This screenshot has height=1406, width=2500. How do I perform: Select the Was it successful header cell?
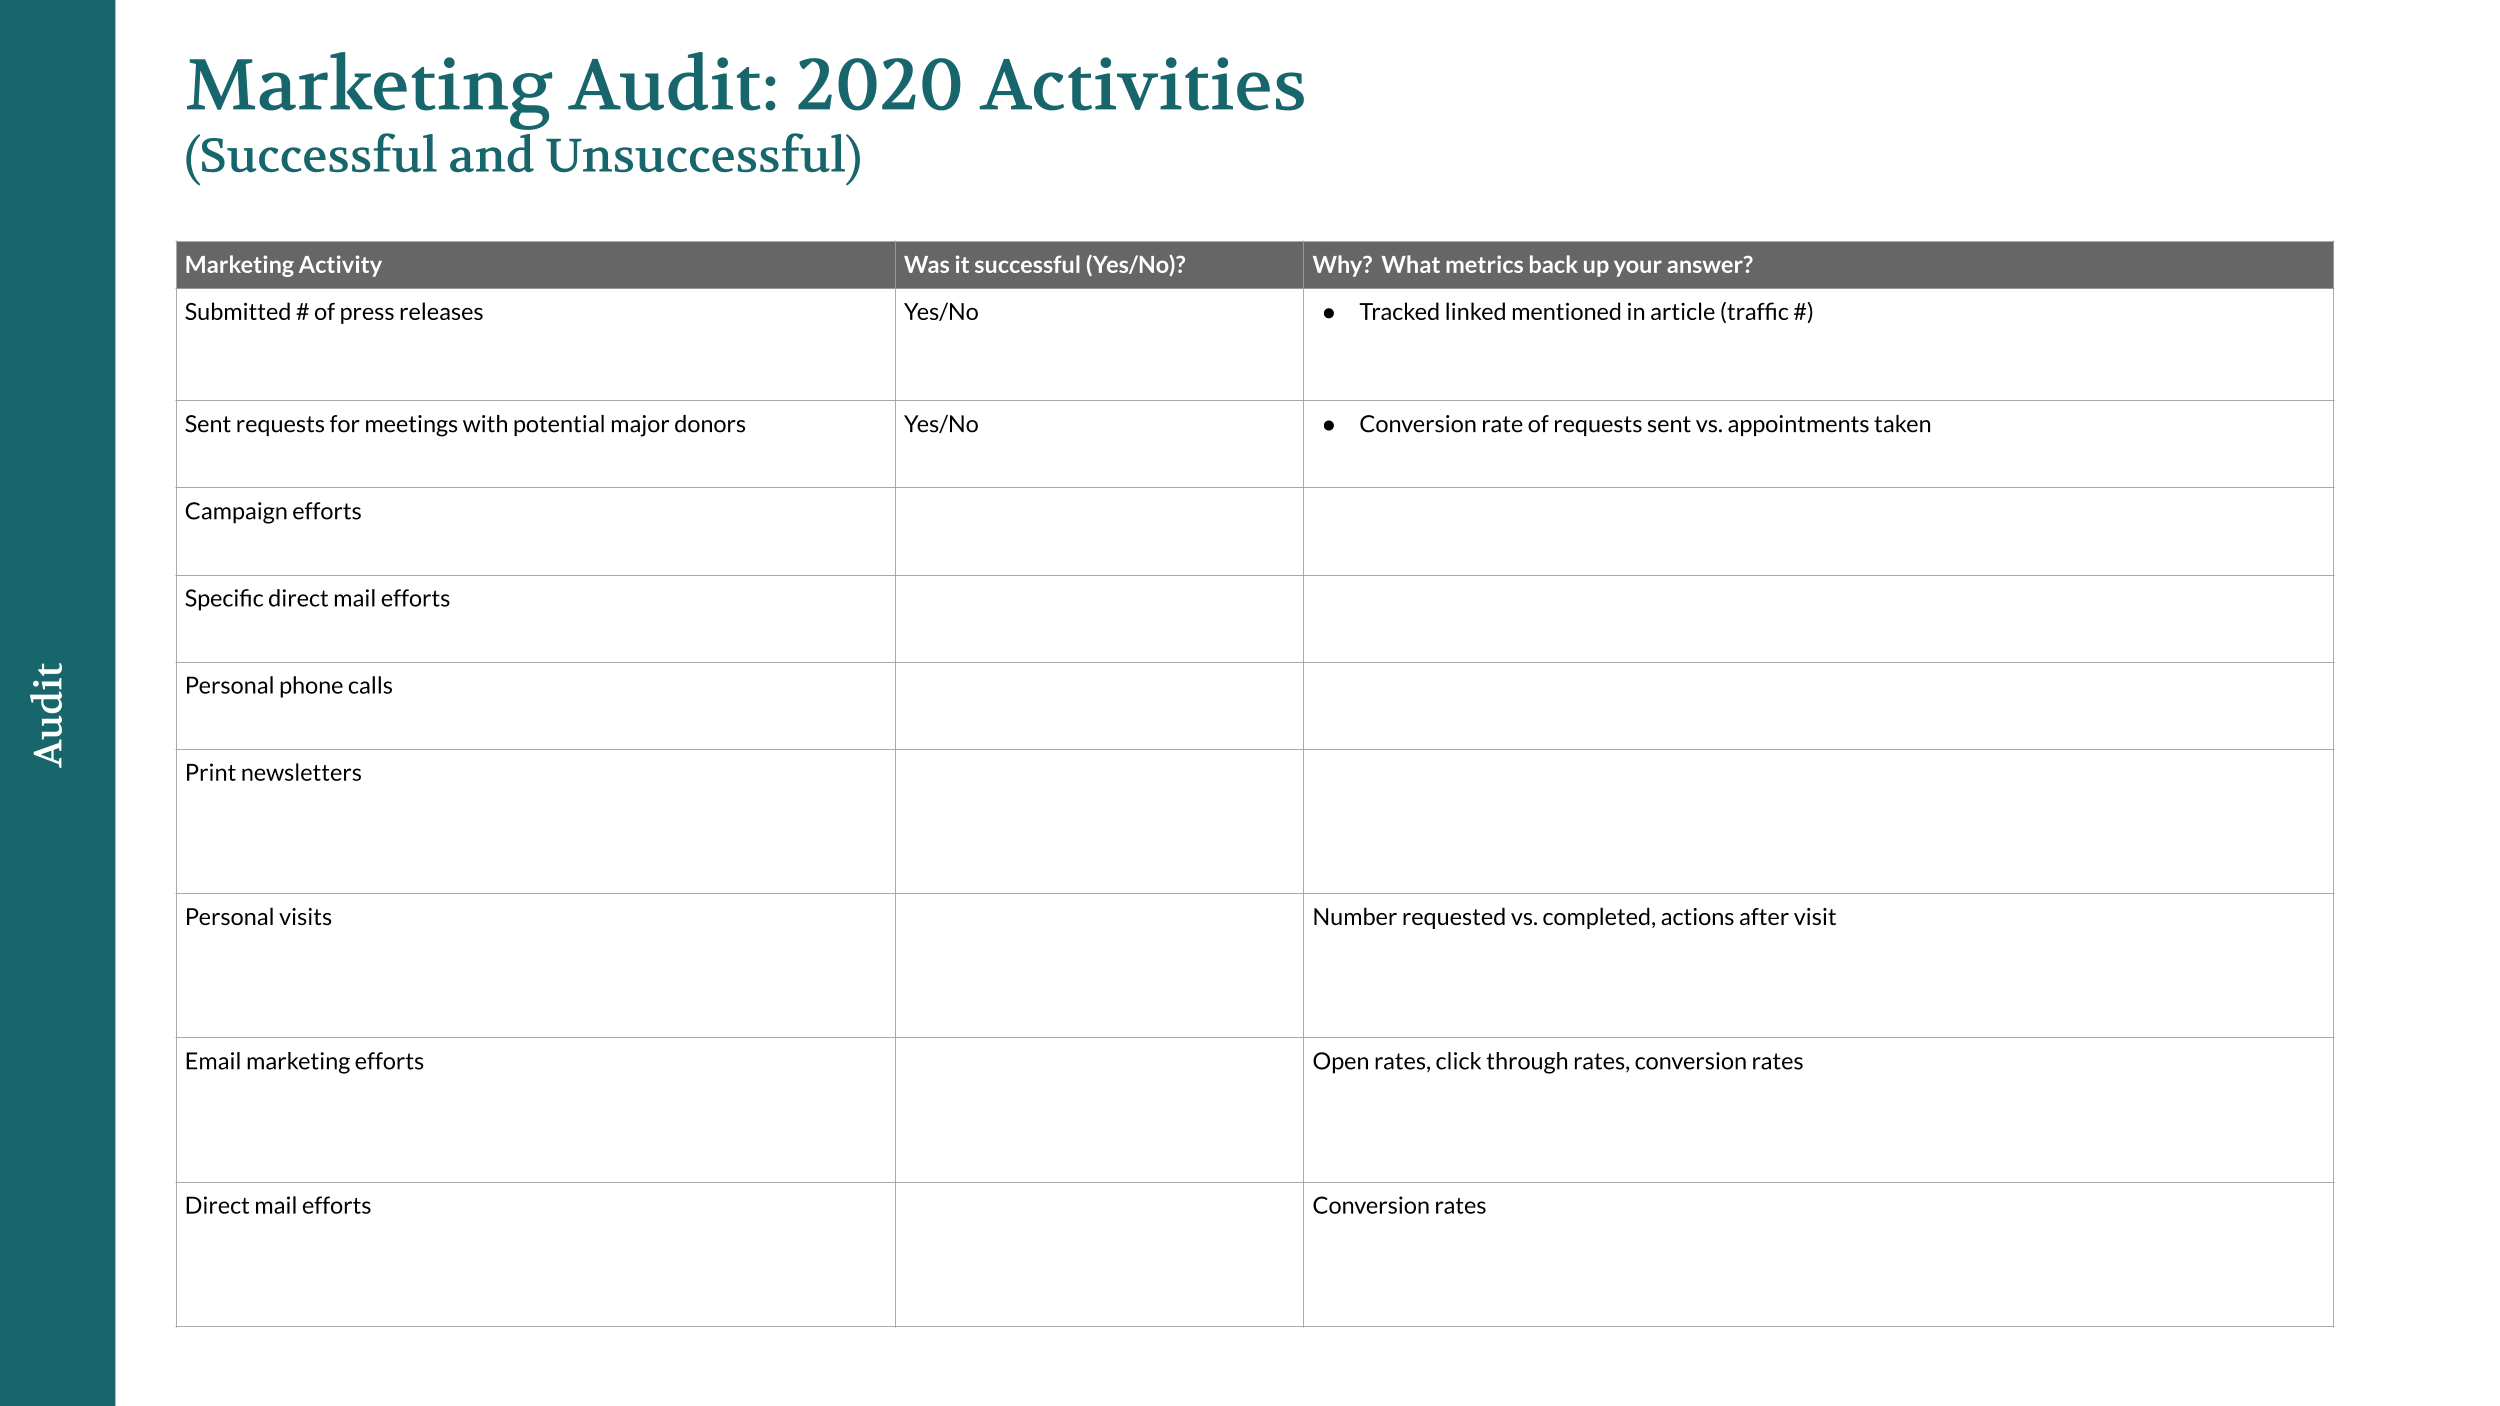[x=1044, y=265]
